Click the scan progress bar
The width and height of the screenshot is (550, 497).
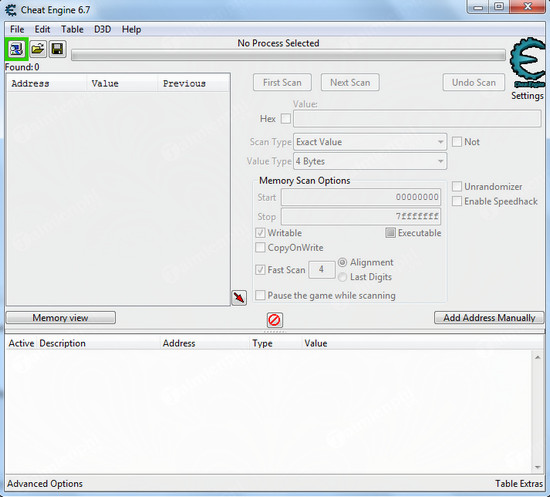(288, 55)
